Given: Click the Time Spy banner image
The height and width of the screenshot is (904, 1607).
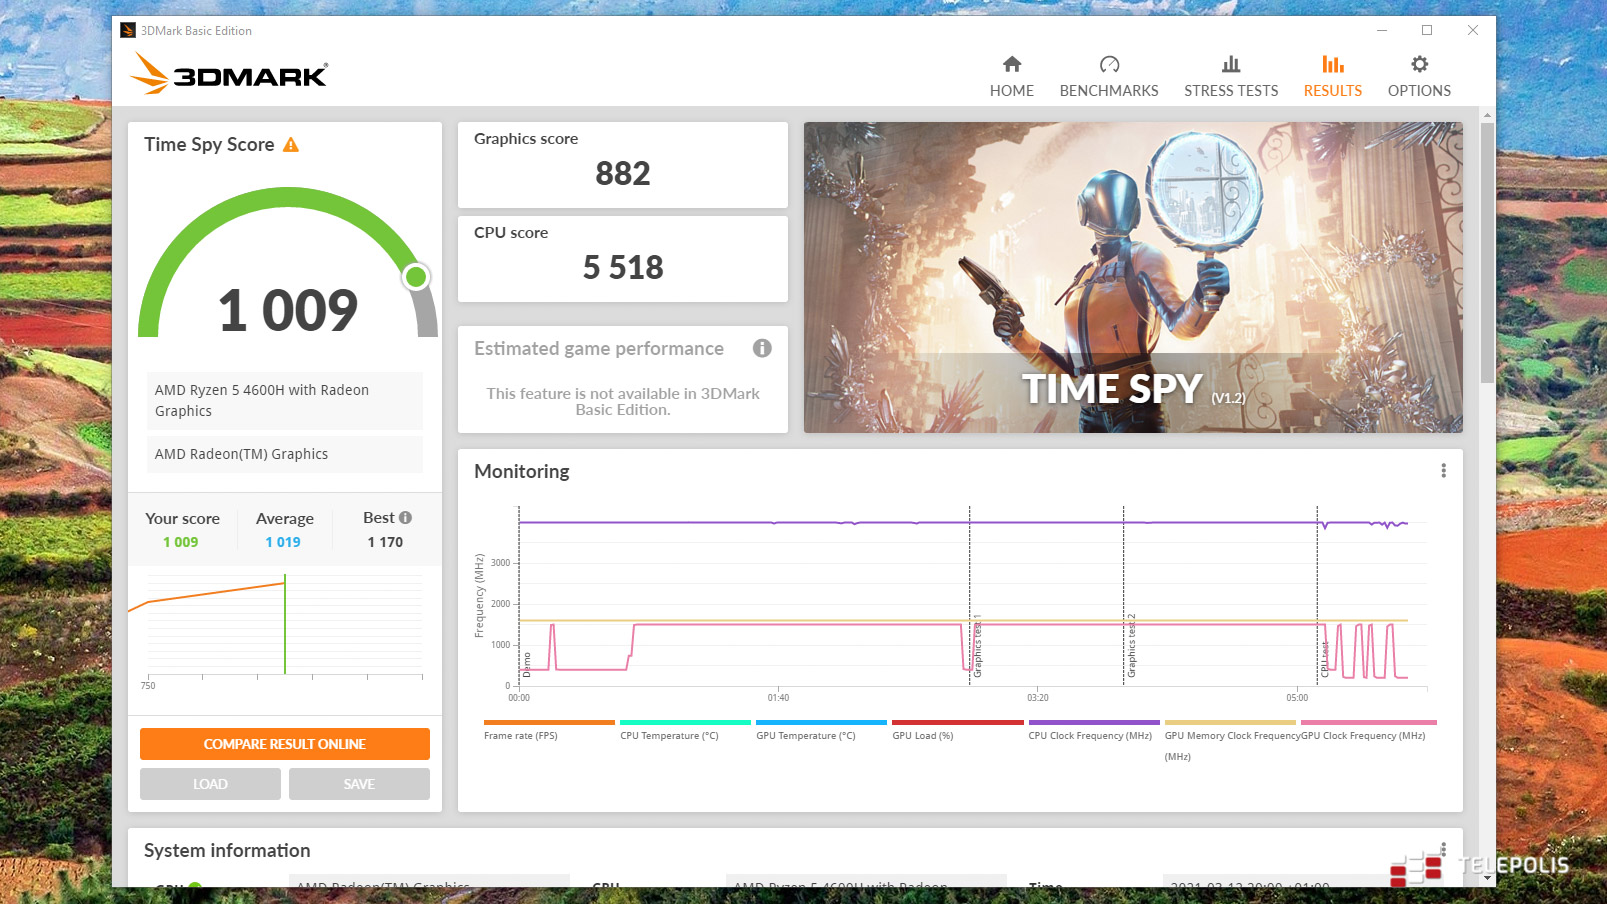Looking at the screenshot, I should (x=1132, y=277).
